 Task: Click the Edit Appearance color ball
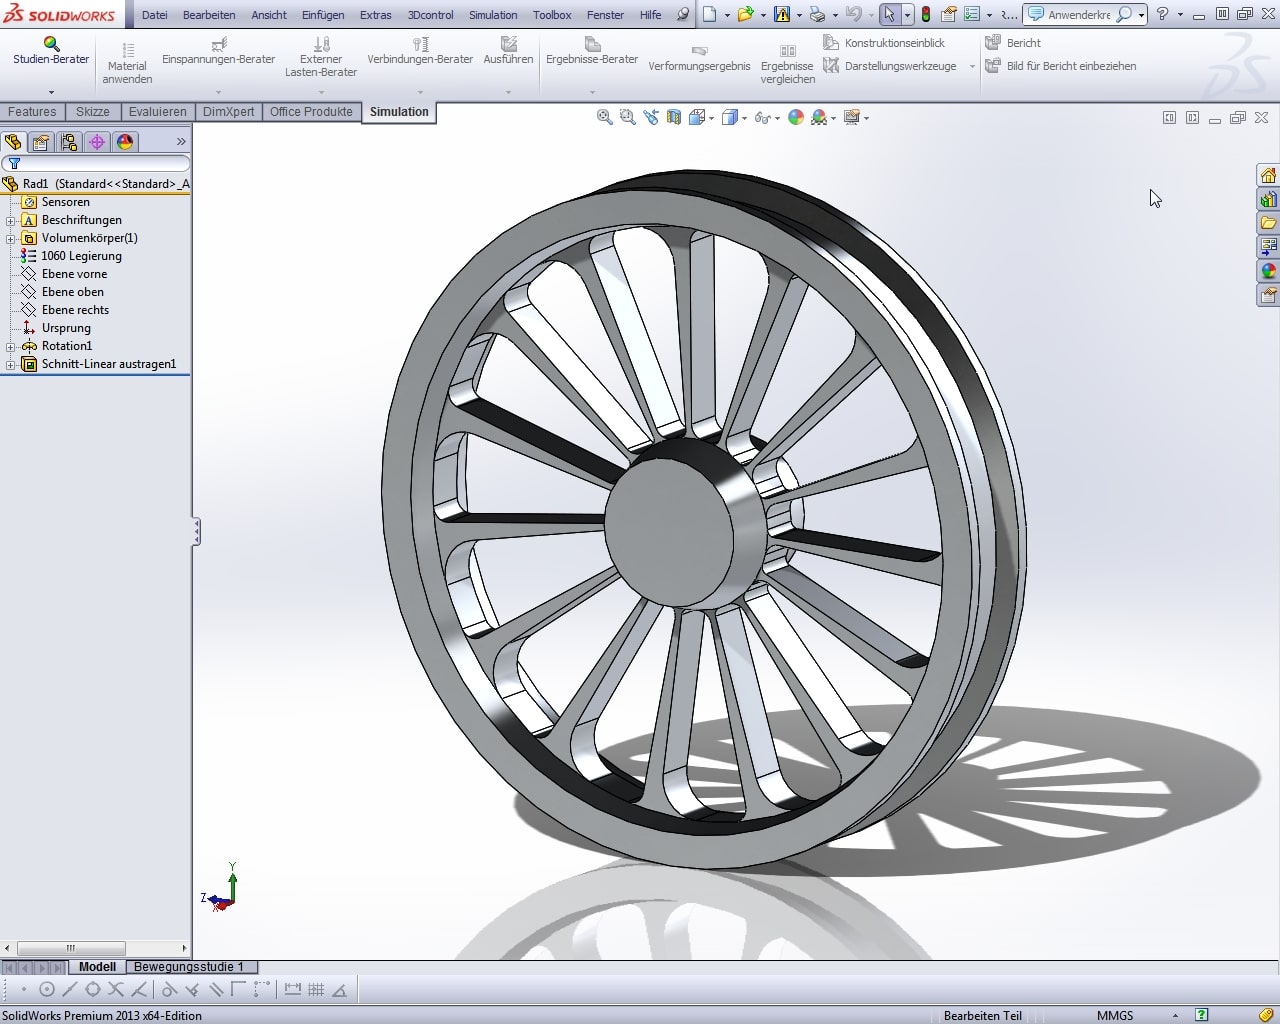coord(796,117)
